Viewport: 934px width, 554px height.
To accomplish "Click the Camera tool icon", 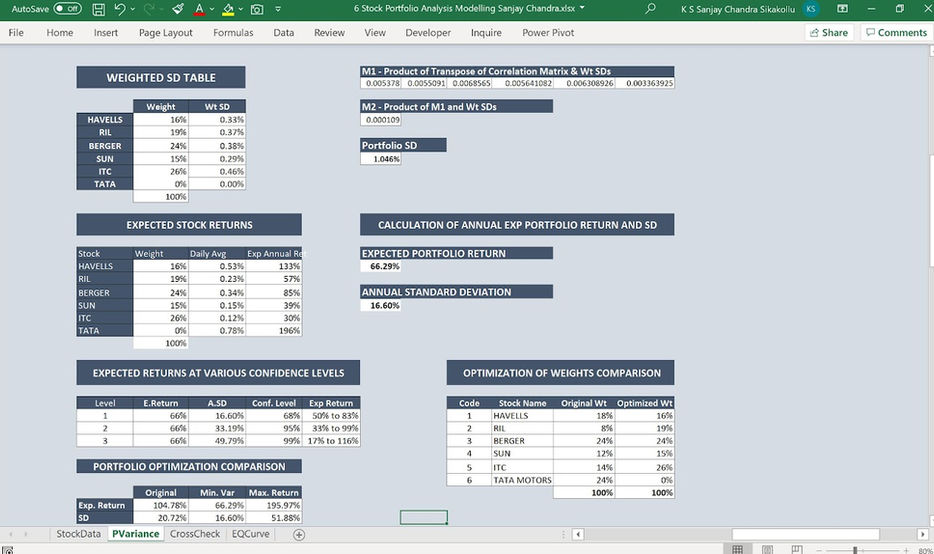I will [257, 9].
